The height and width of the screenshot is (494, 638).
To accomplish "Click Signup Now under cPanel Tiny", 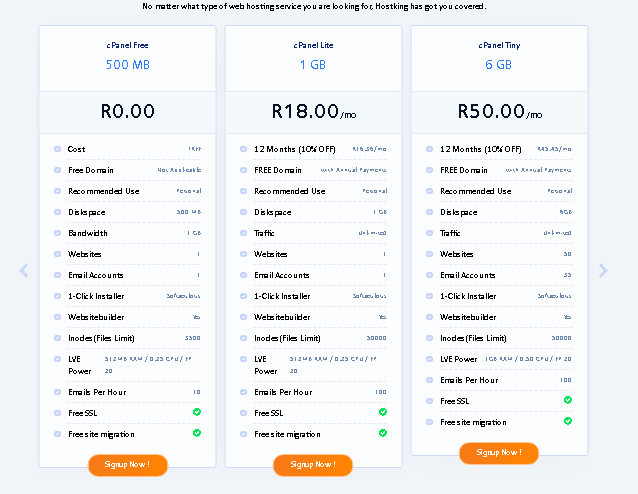I will (499, 453).
